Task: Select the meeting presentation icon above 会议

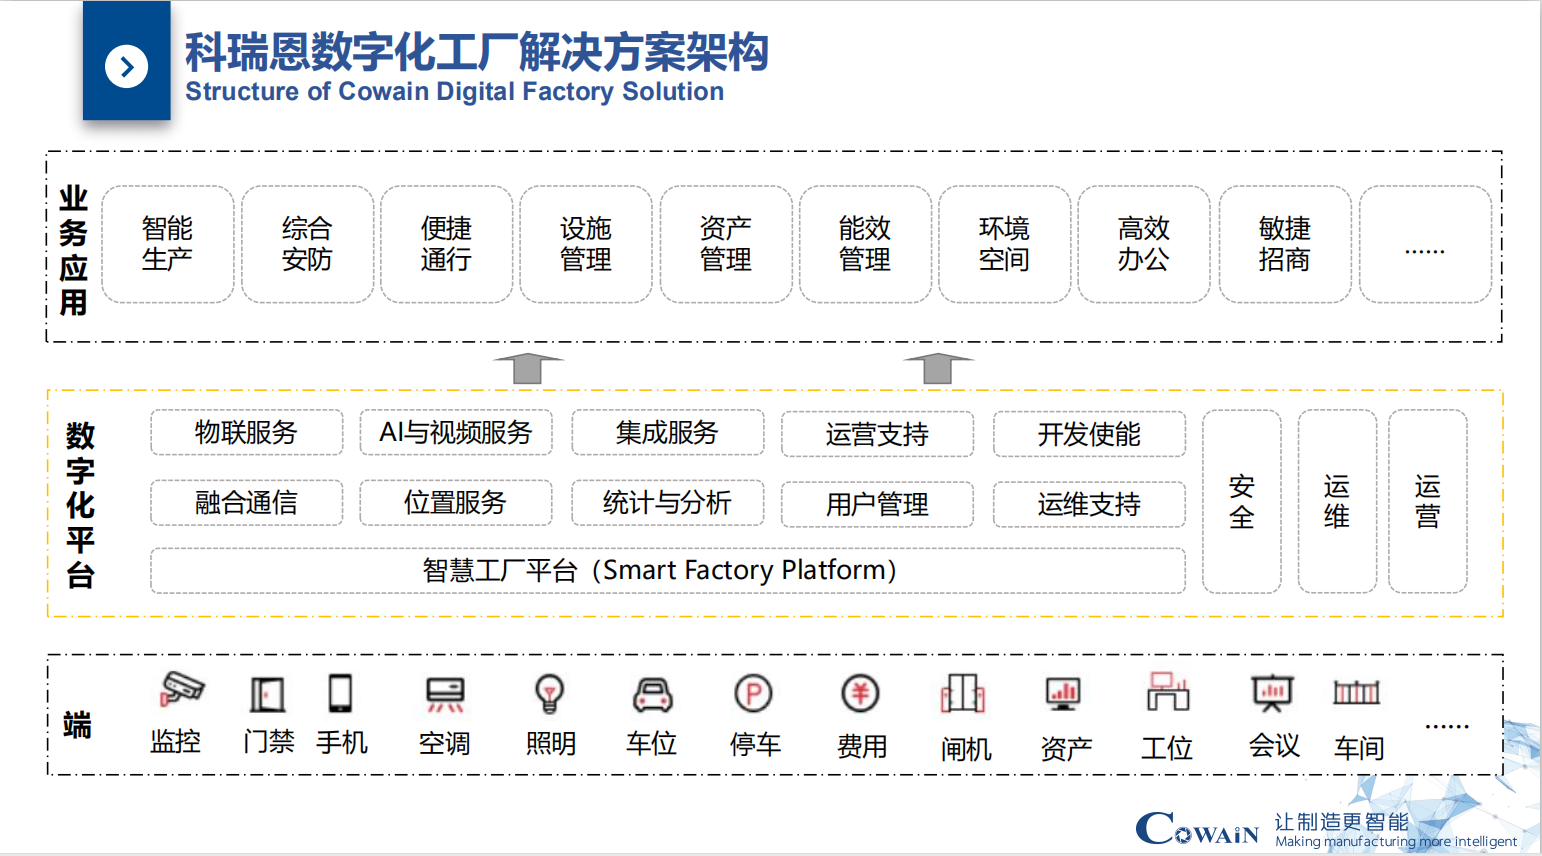Action: [x=1272, y=692]
